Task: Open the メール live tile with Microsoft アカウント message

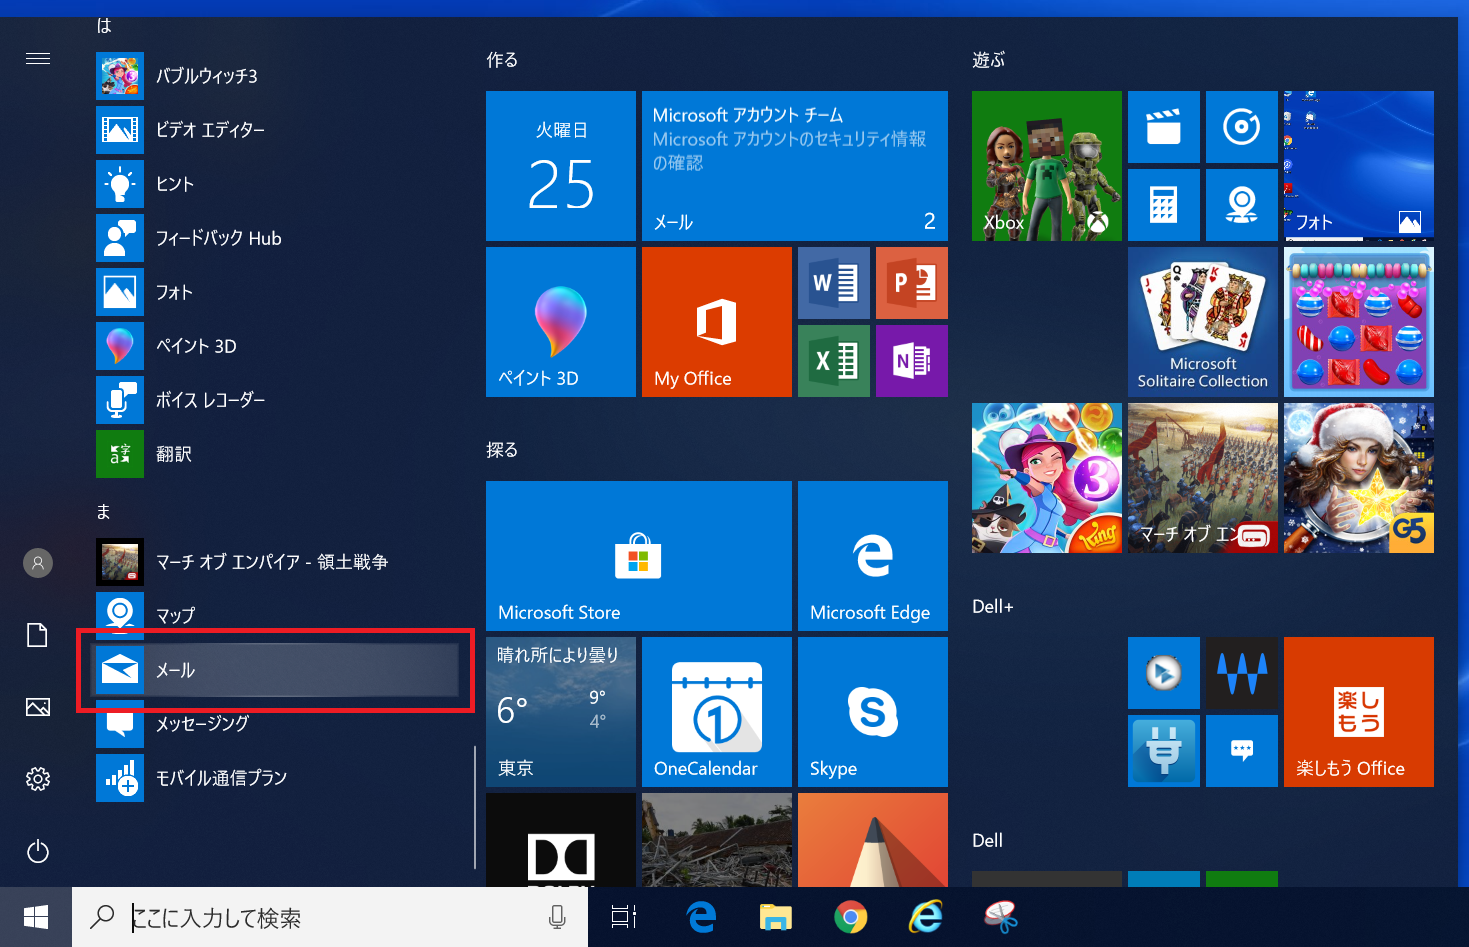Action: [795, 166]
